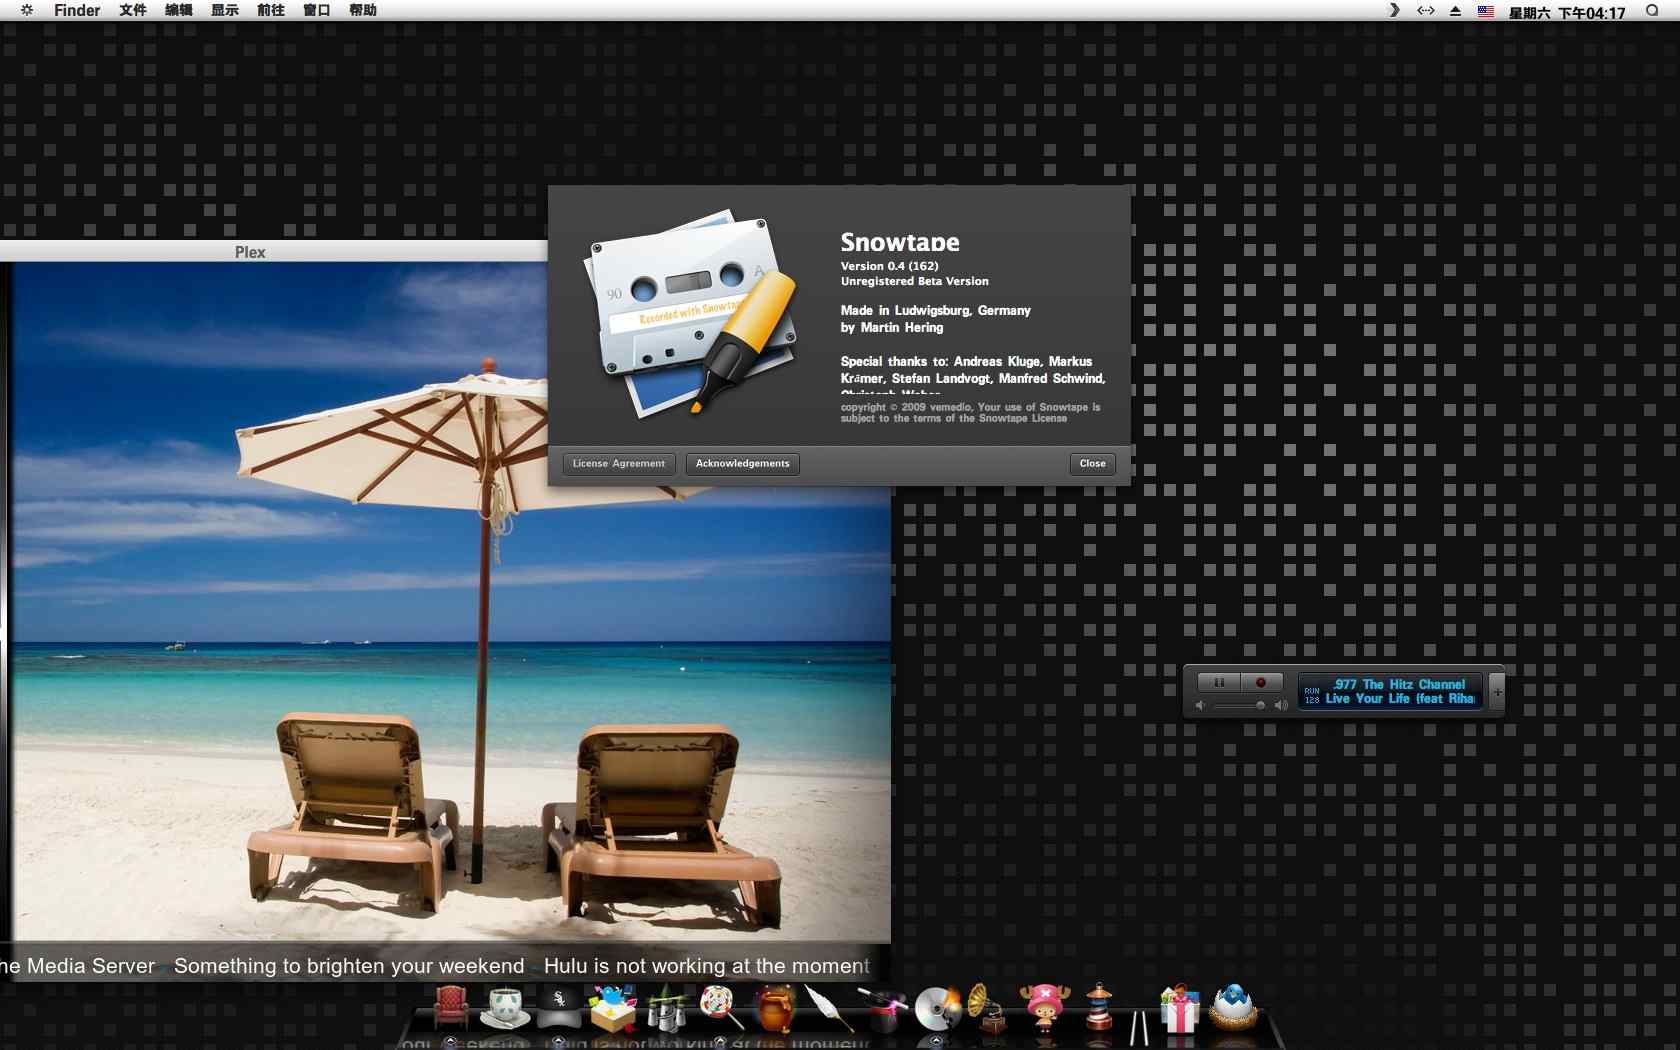The image size is (1680, 1050).
Task: Close the Snowtape about dialog
Action: tap(1092, 464)
